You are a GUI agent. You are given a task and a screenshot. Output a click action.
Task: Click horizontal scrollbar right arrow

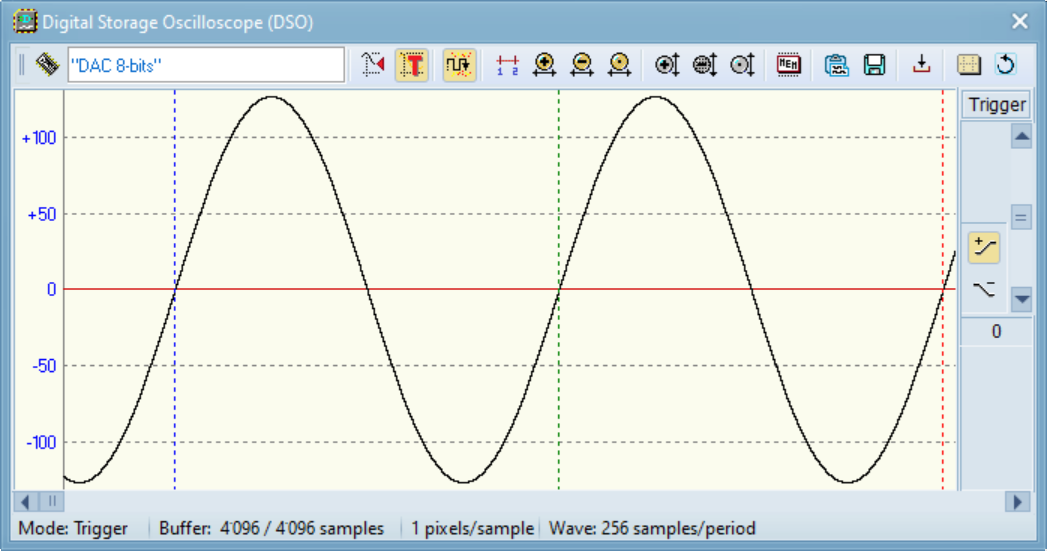pos(1018,501)
